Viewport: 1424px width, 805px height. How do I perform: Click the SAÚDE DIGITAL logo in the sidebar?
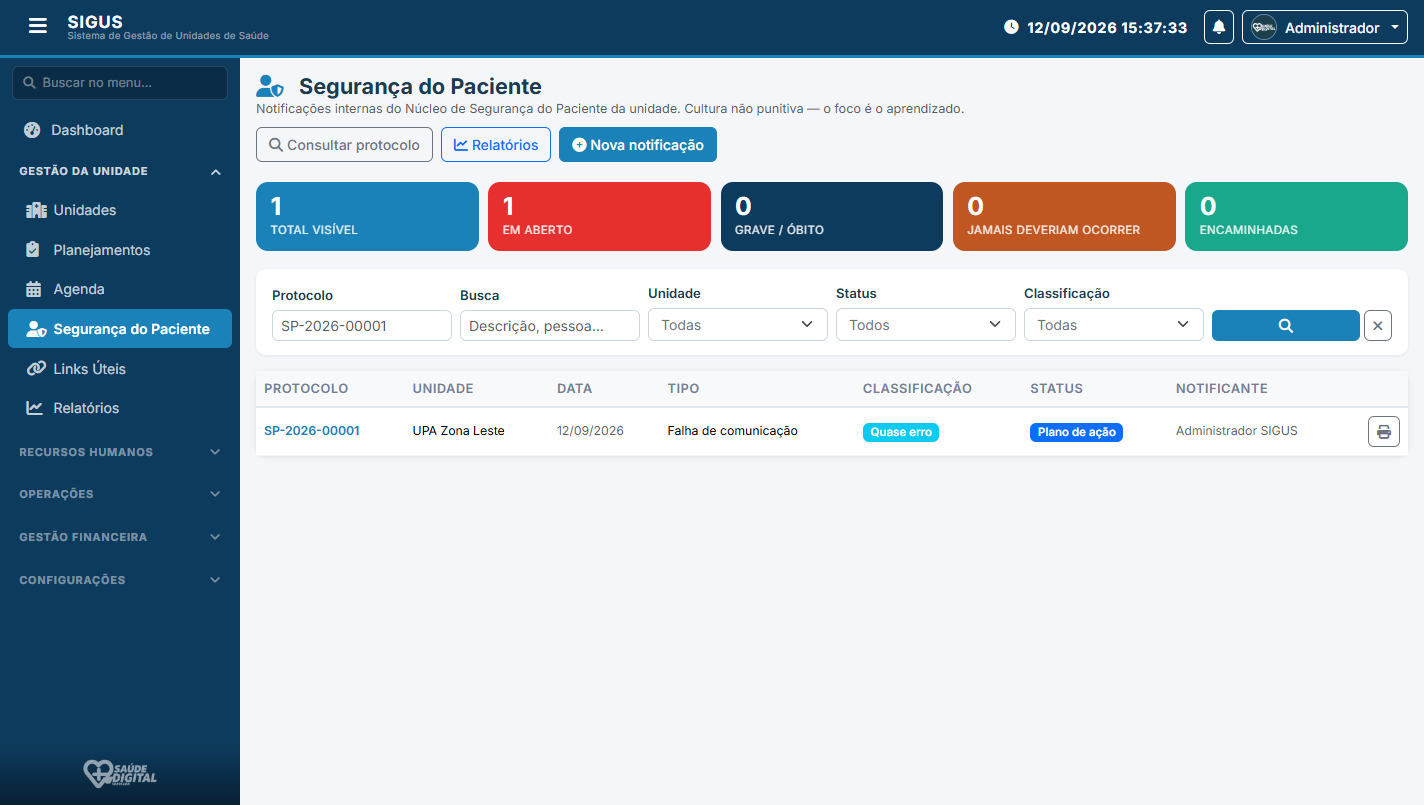pos(120,773)
